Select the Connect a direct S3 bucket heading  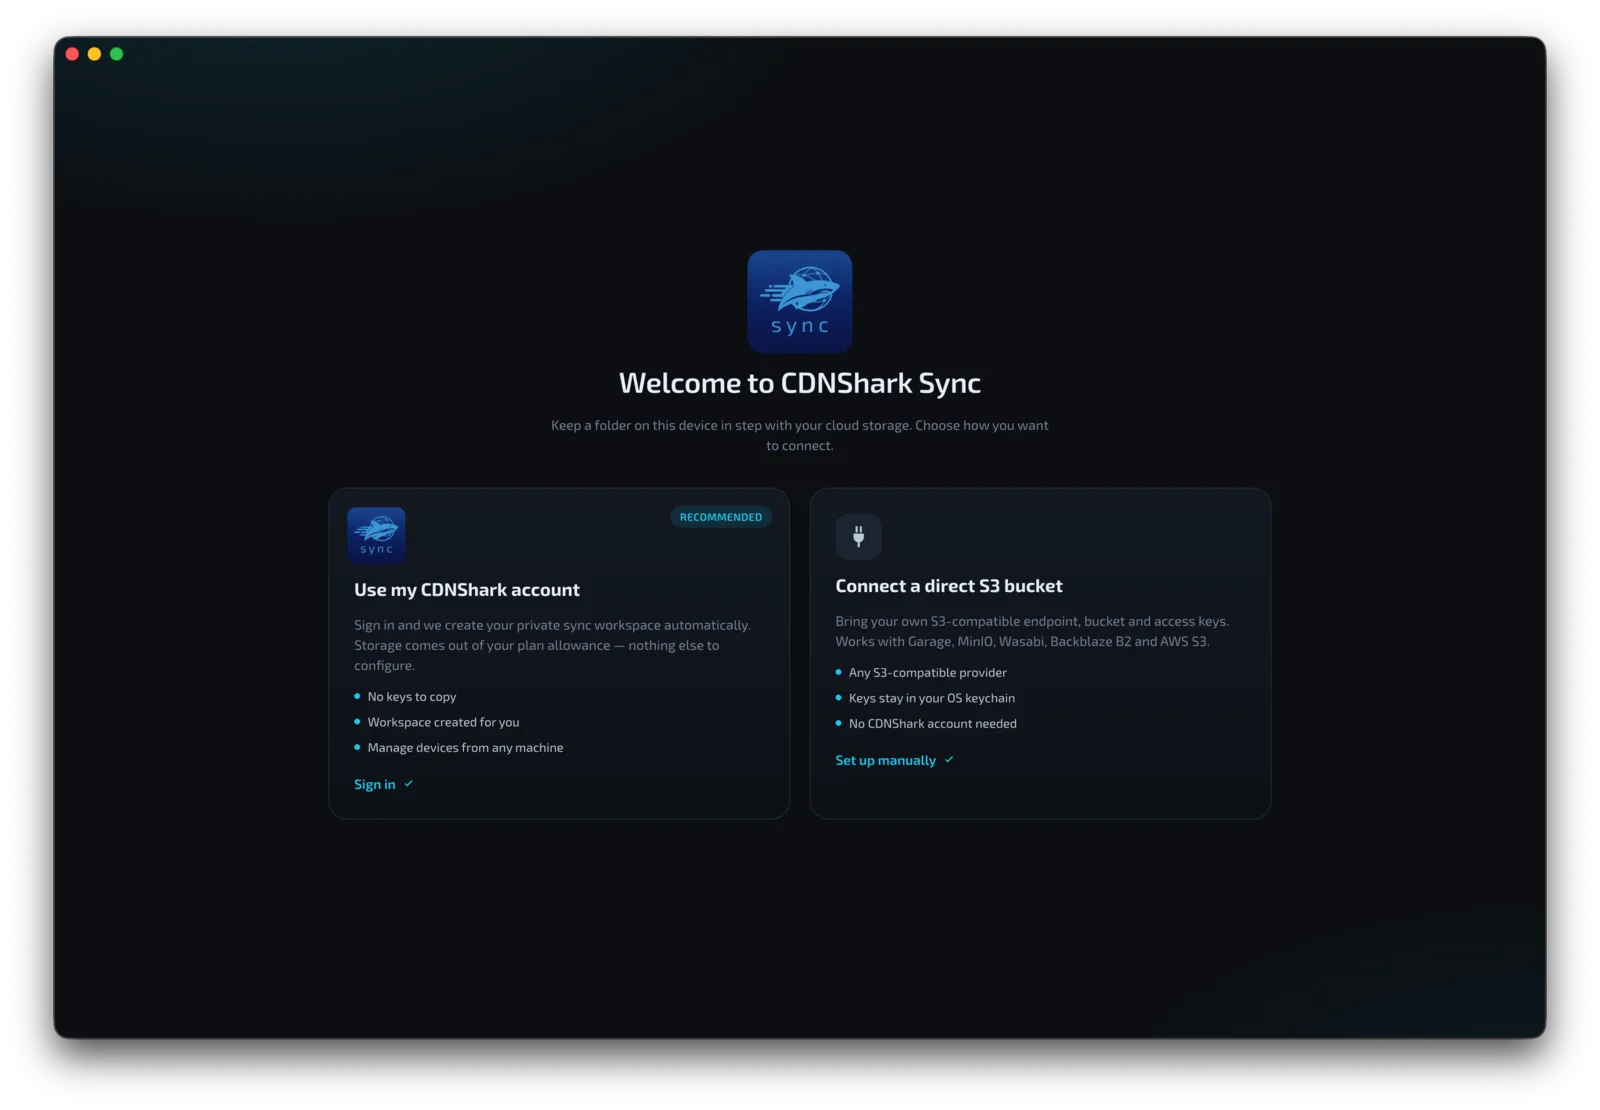(x=949, y=586)
